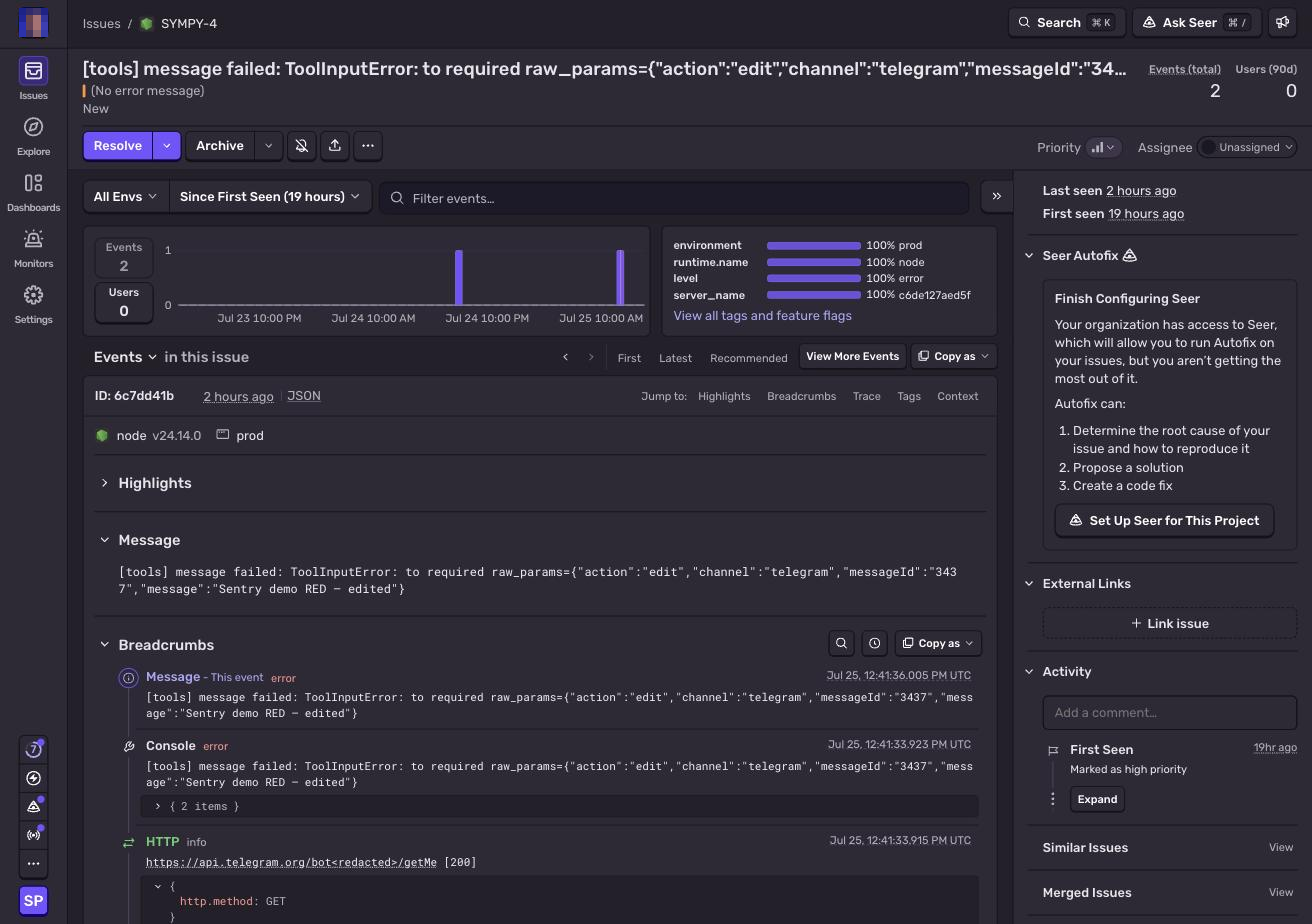The width and height of the screenshot is (1312, 924).
Task: Open the onboarding progress icon in sidebar
Action: point(33,749)
